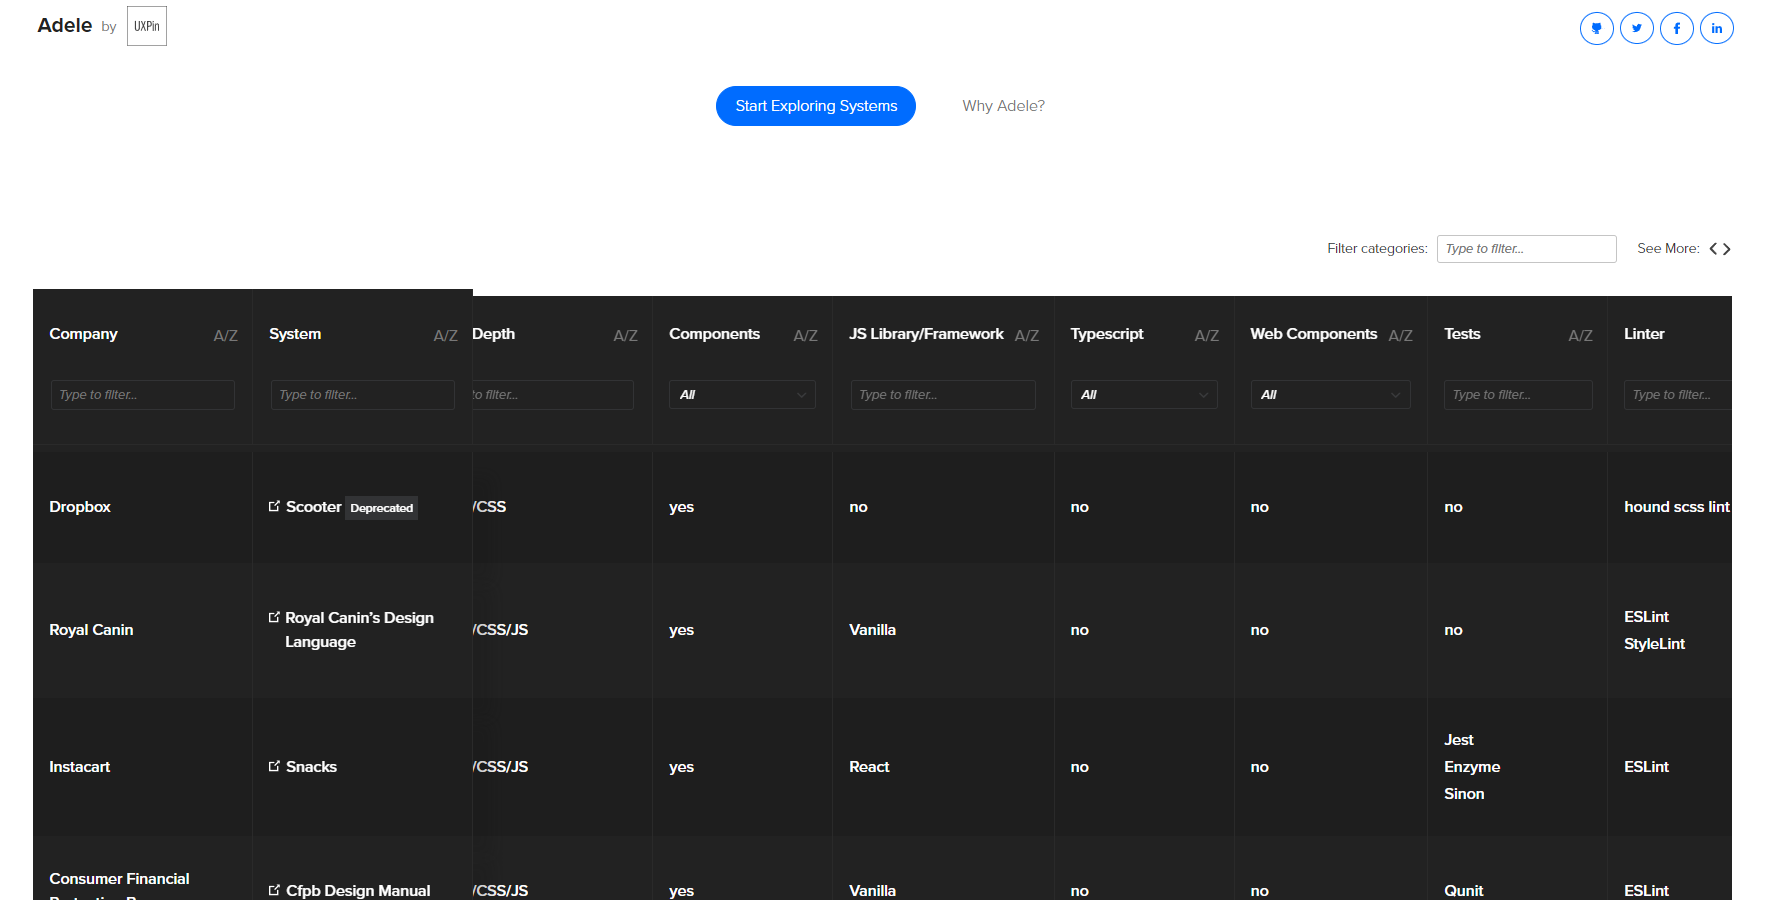
Task: Click Enzyme in Instacart tests cell
Action: pos(1472,767)
